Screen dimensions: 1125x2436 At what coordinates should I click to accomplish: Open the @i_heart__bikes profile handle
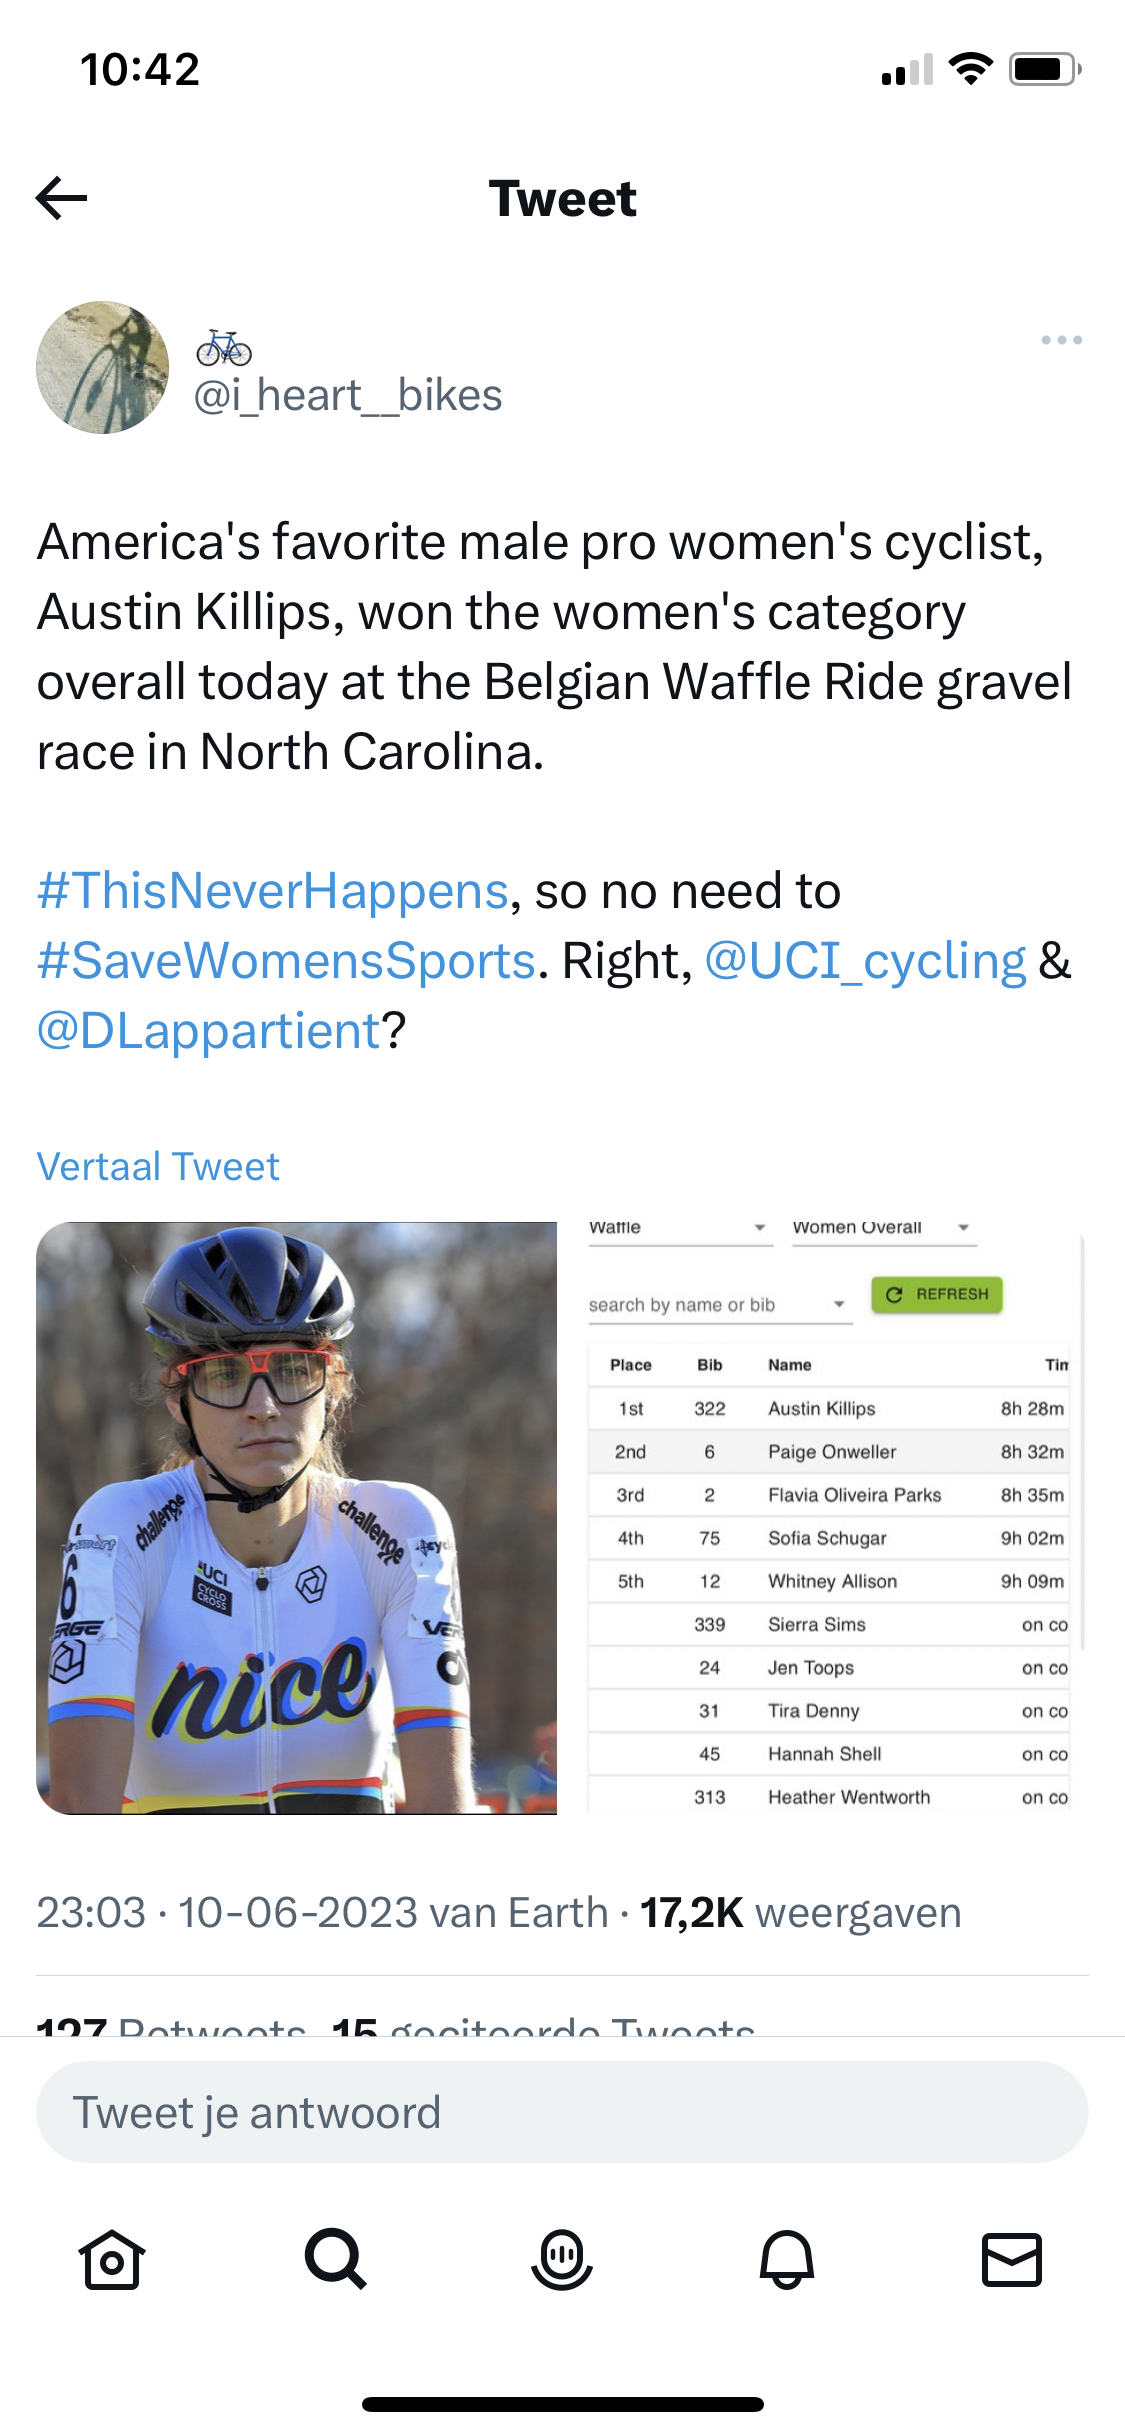[x=348, y=395]
